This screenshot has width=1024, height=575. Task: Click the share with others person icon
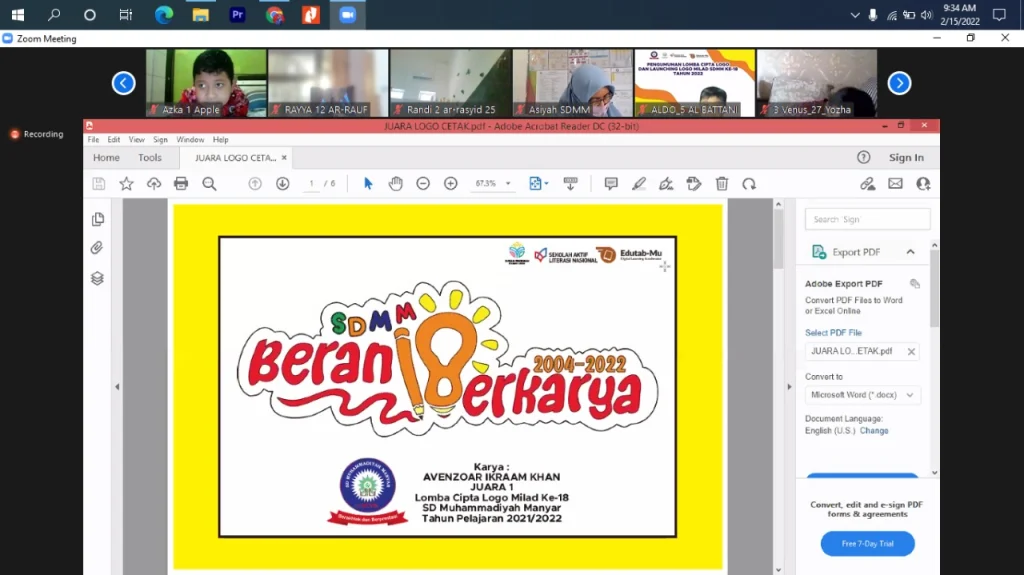coord(923,184)
